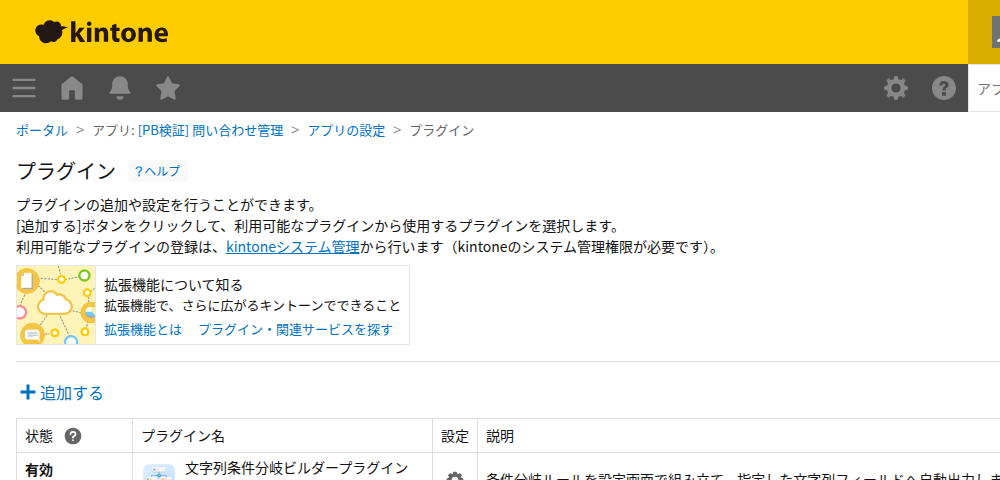Click 文字列条件分岐ビルダープラグイン name

click(296, 468)
